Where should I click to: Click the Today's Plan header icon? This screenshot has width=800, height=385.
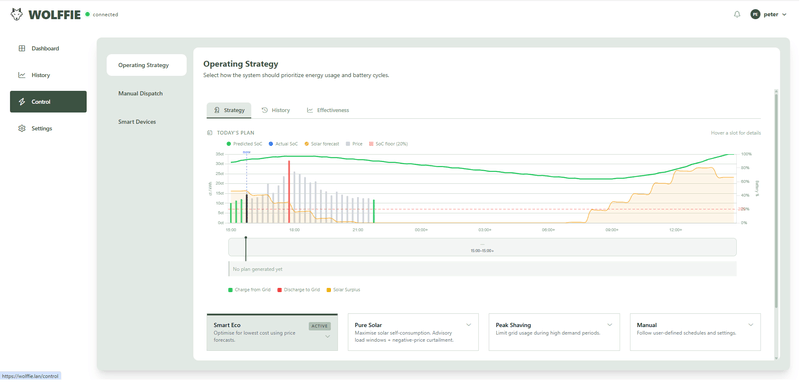[210, 133]
